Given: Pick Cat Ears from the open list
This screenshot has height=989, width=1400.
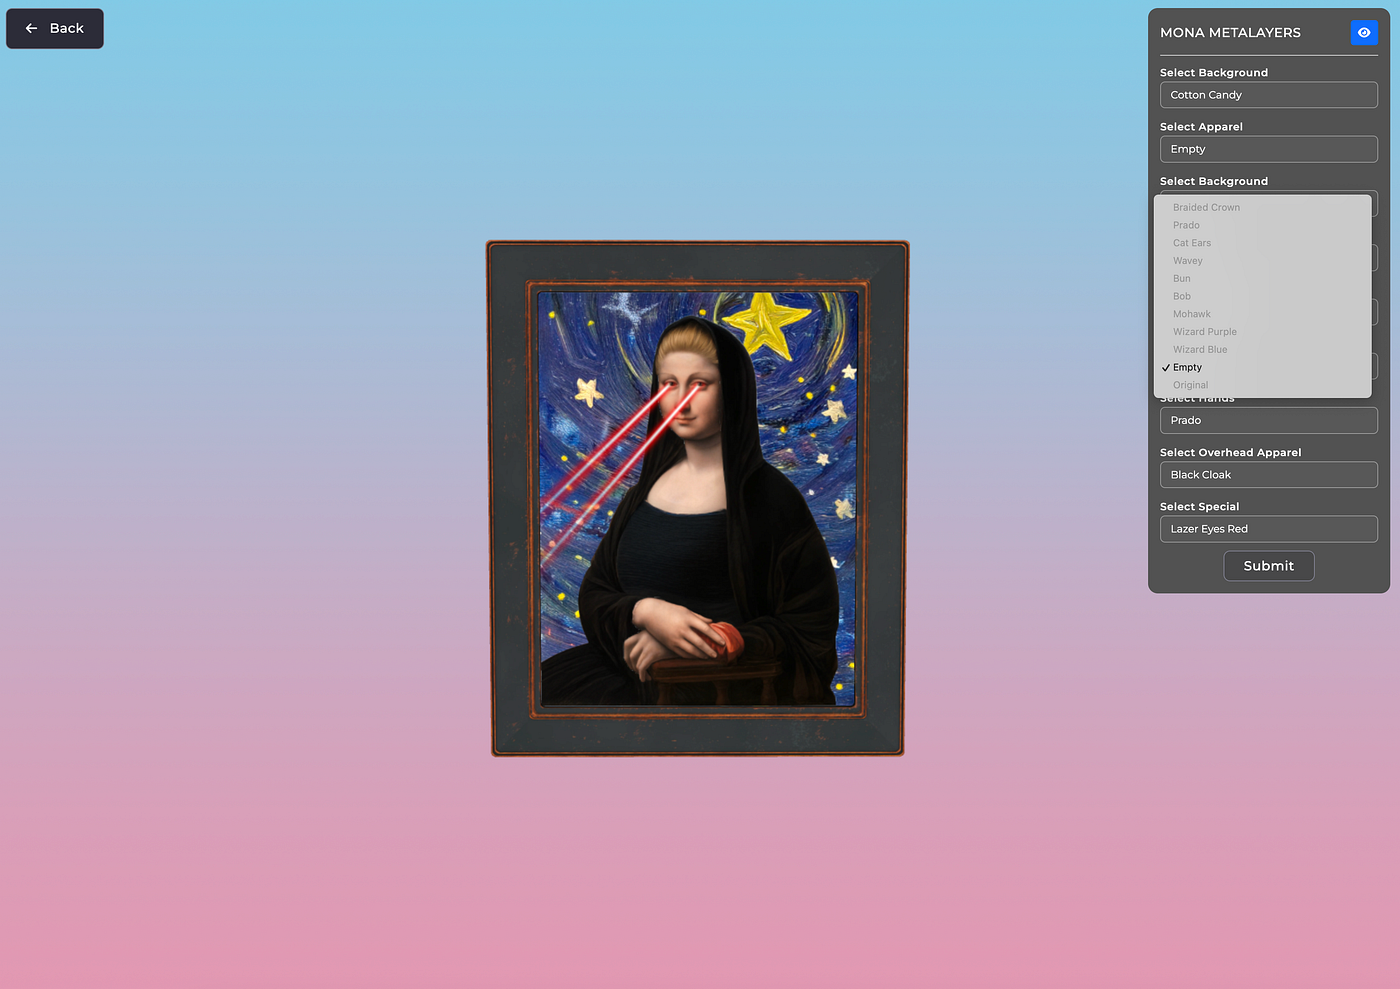Looking at the screenshot, I should pyautogui.click(x=1262, y=243).
